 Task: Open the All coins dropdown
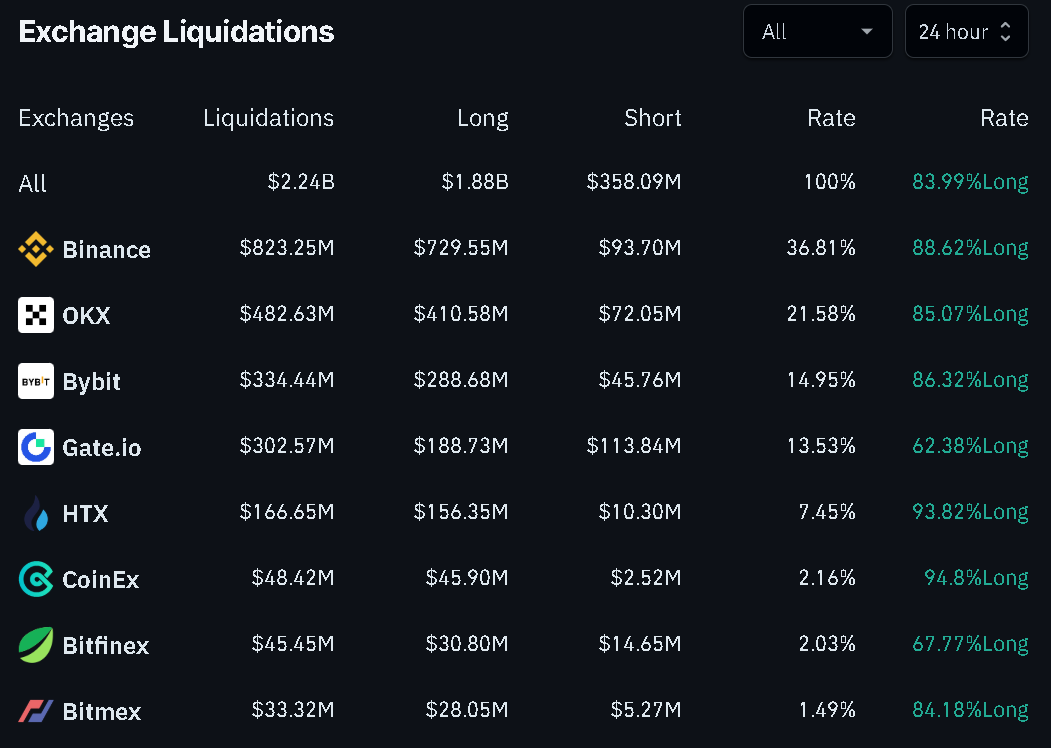point(817,32)
